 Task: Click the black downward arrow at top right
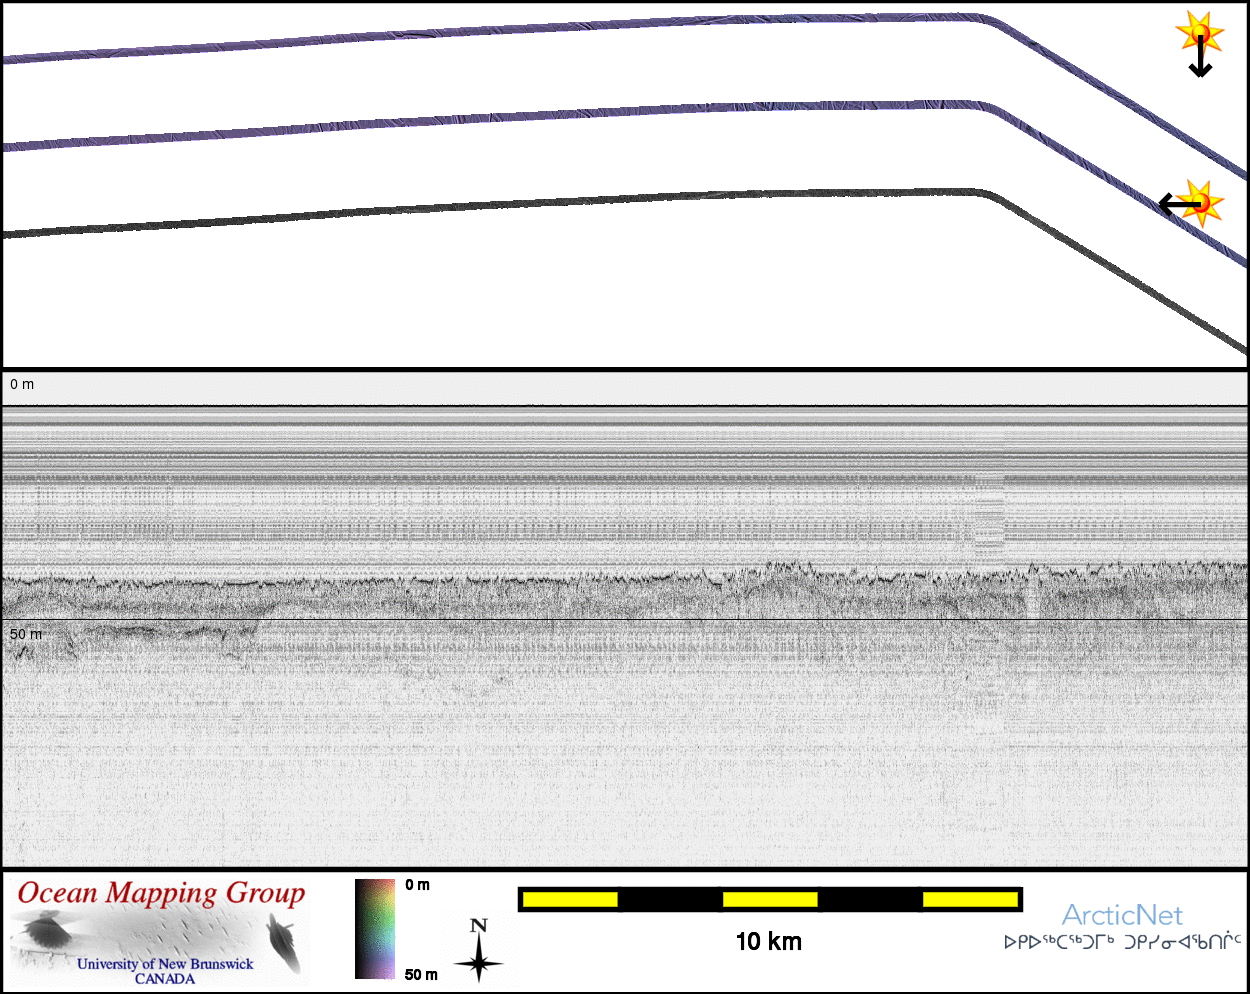(1200, 60)
